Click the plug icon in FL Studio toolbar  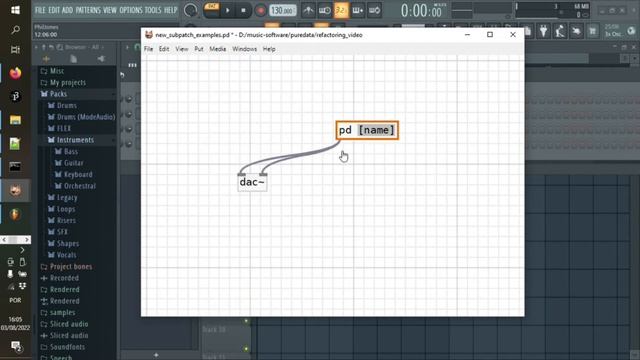point(544,31)
